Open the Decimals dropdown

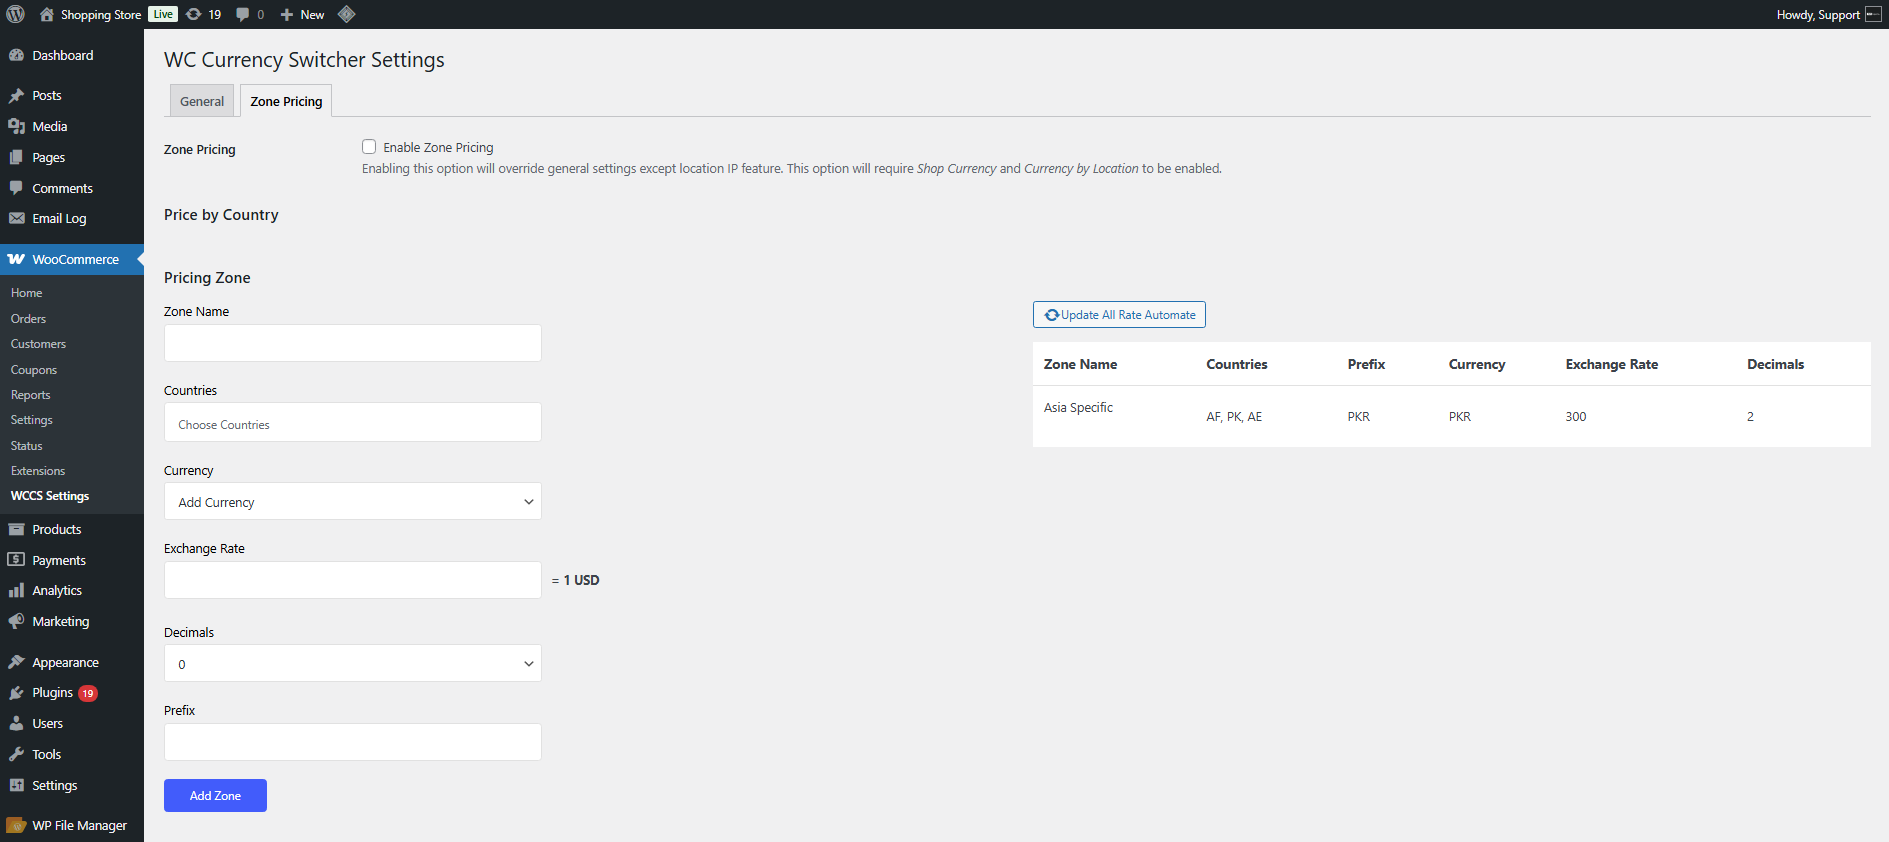353,664
